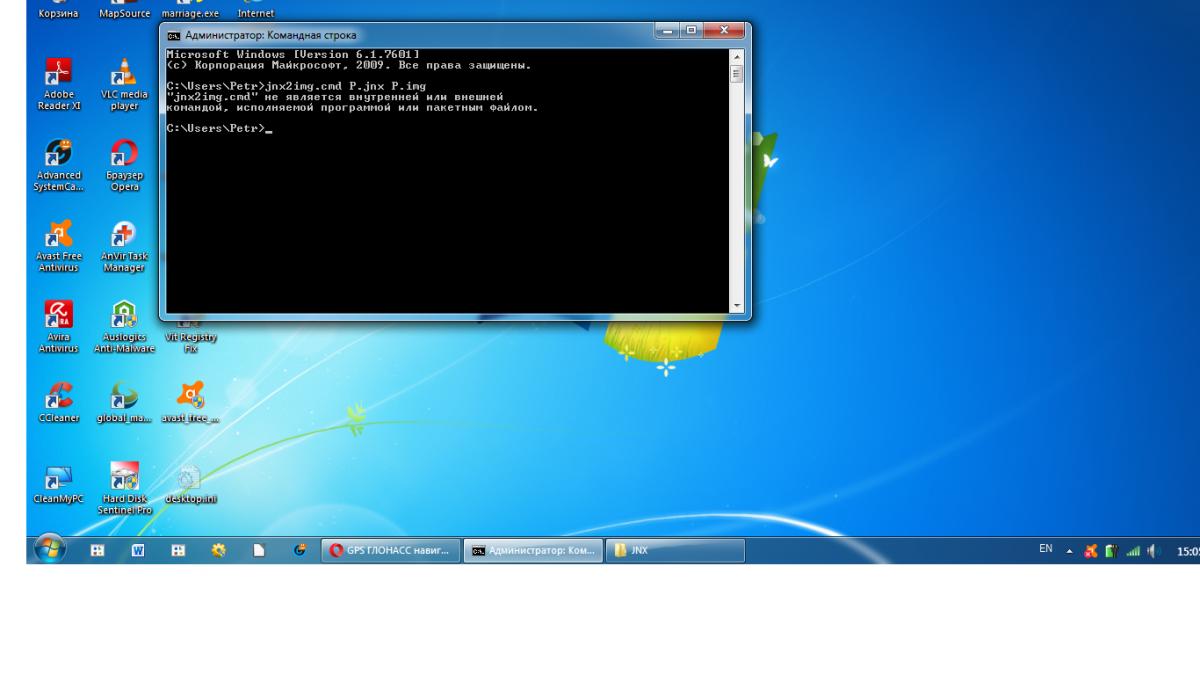Click the pinned Word icon on the taskbar
Viewport: 1200px width, 675px height.
(x=141, y=550)
